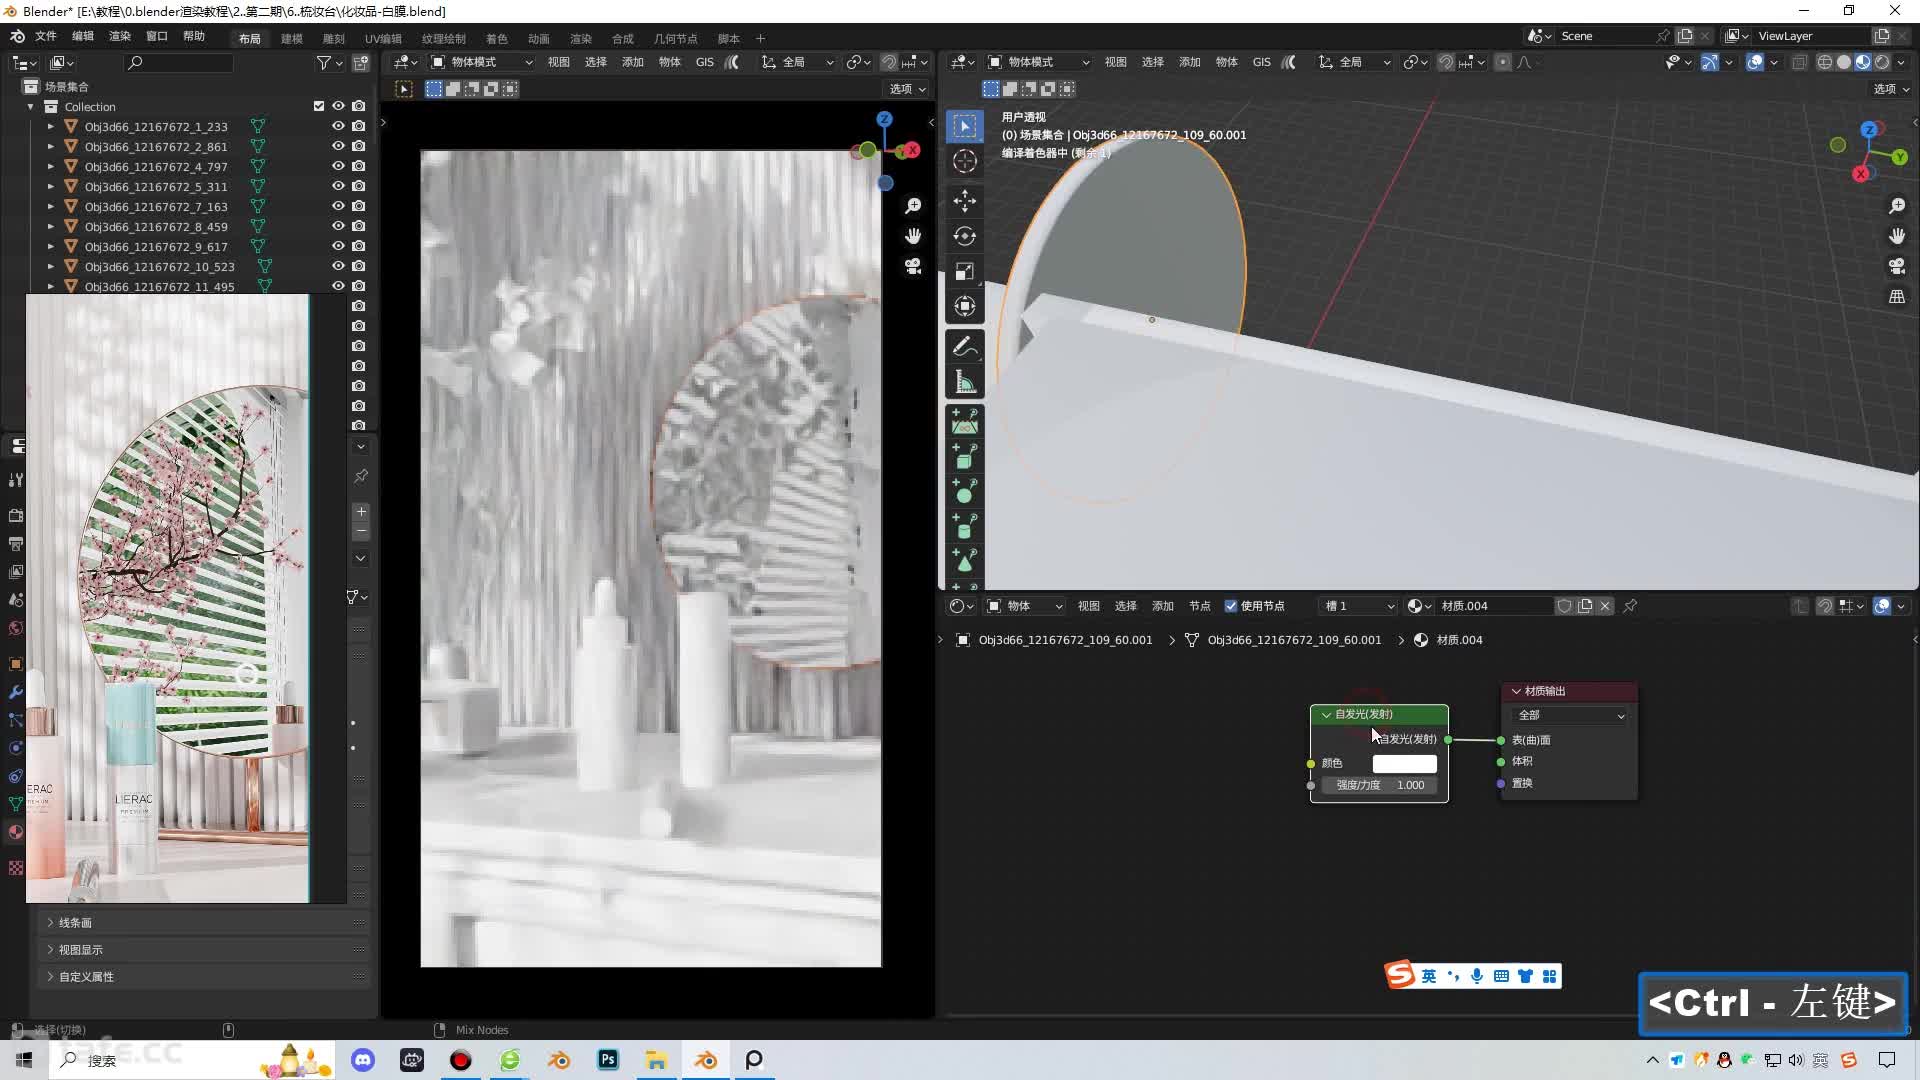Select the Measure tool

(964, 381)
